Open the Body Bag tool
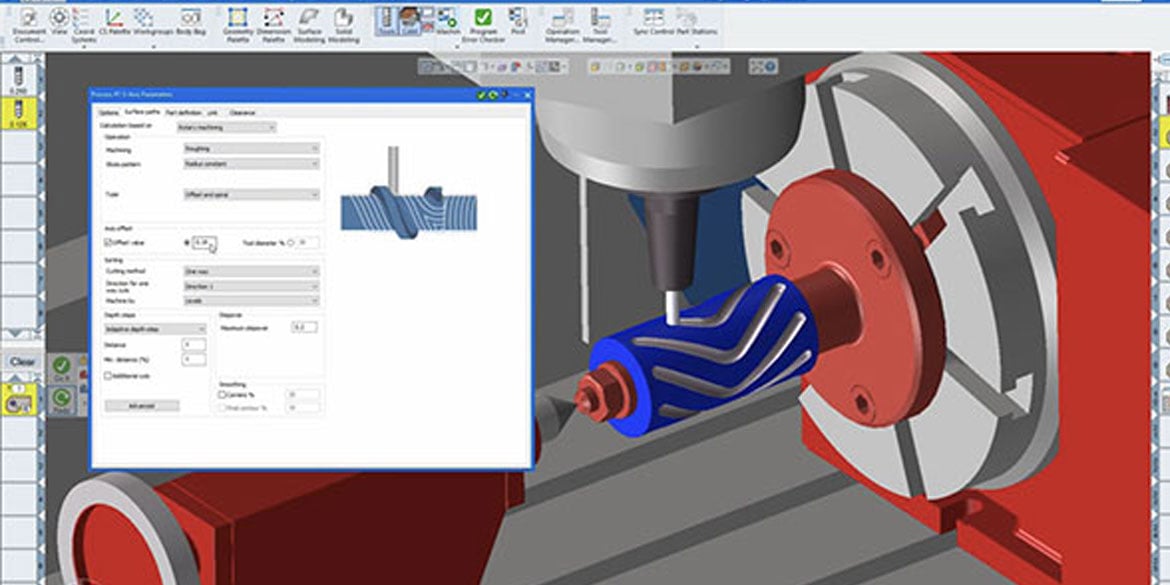This screenshot has width=1170, height=585. pyautogui.click(x=191, y=22)
